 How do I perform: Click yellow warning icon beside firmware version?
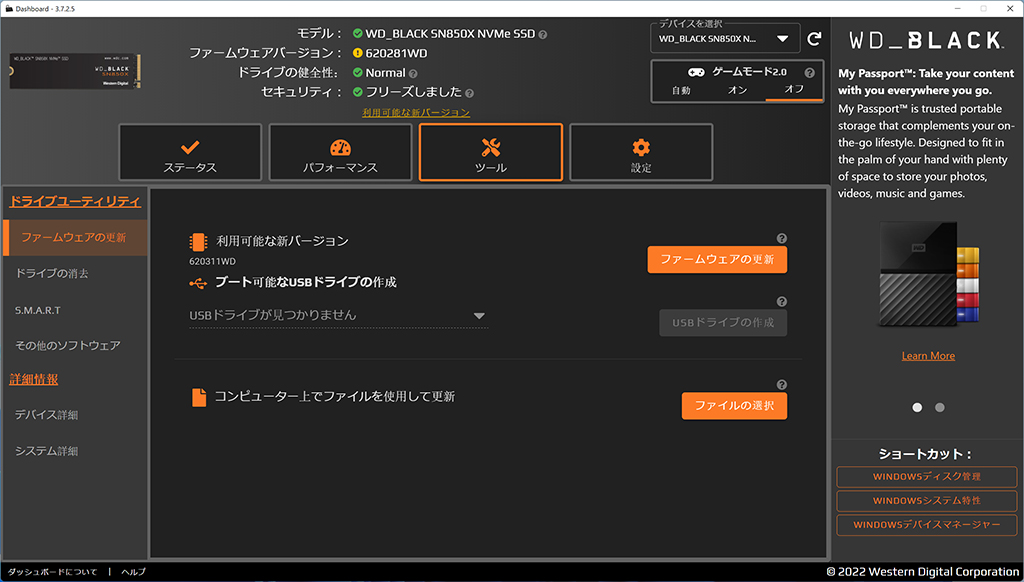(x=357, y=53)
